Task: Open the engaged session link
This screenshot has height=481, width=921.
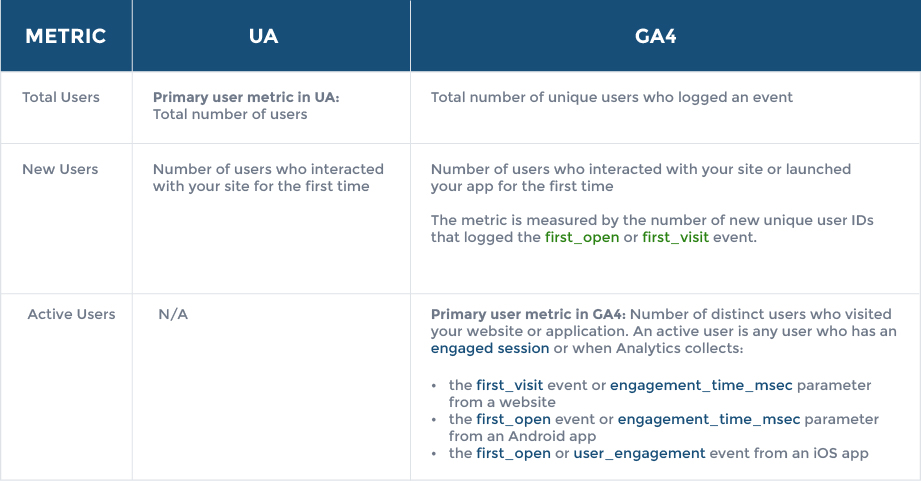Action: click(490, 348)
